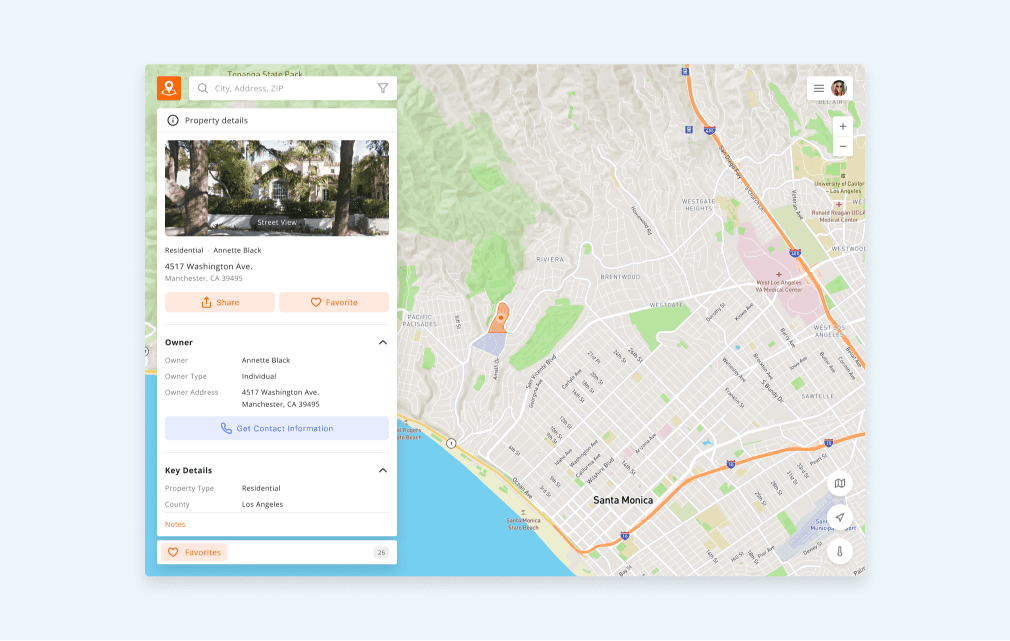Zoom out with the minus button
The height and width of the screenshot is (641, 1010).
pos(843,146)
